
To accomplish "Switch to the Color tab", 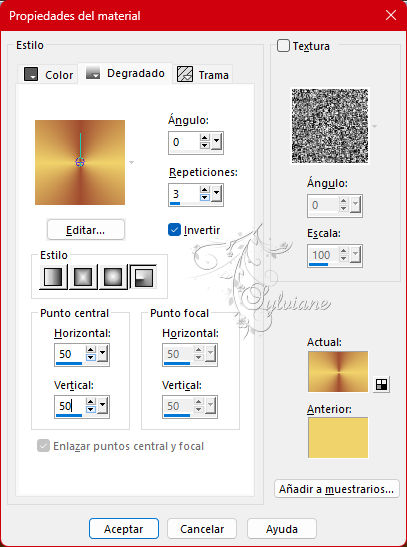I will [48, 75].
